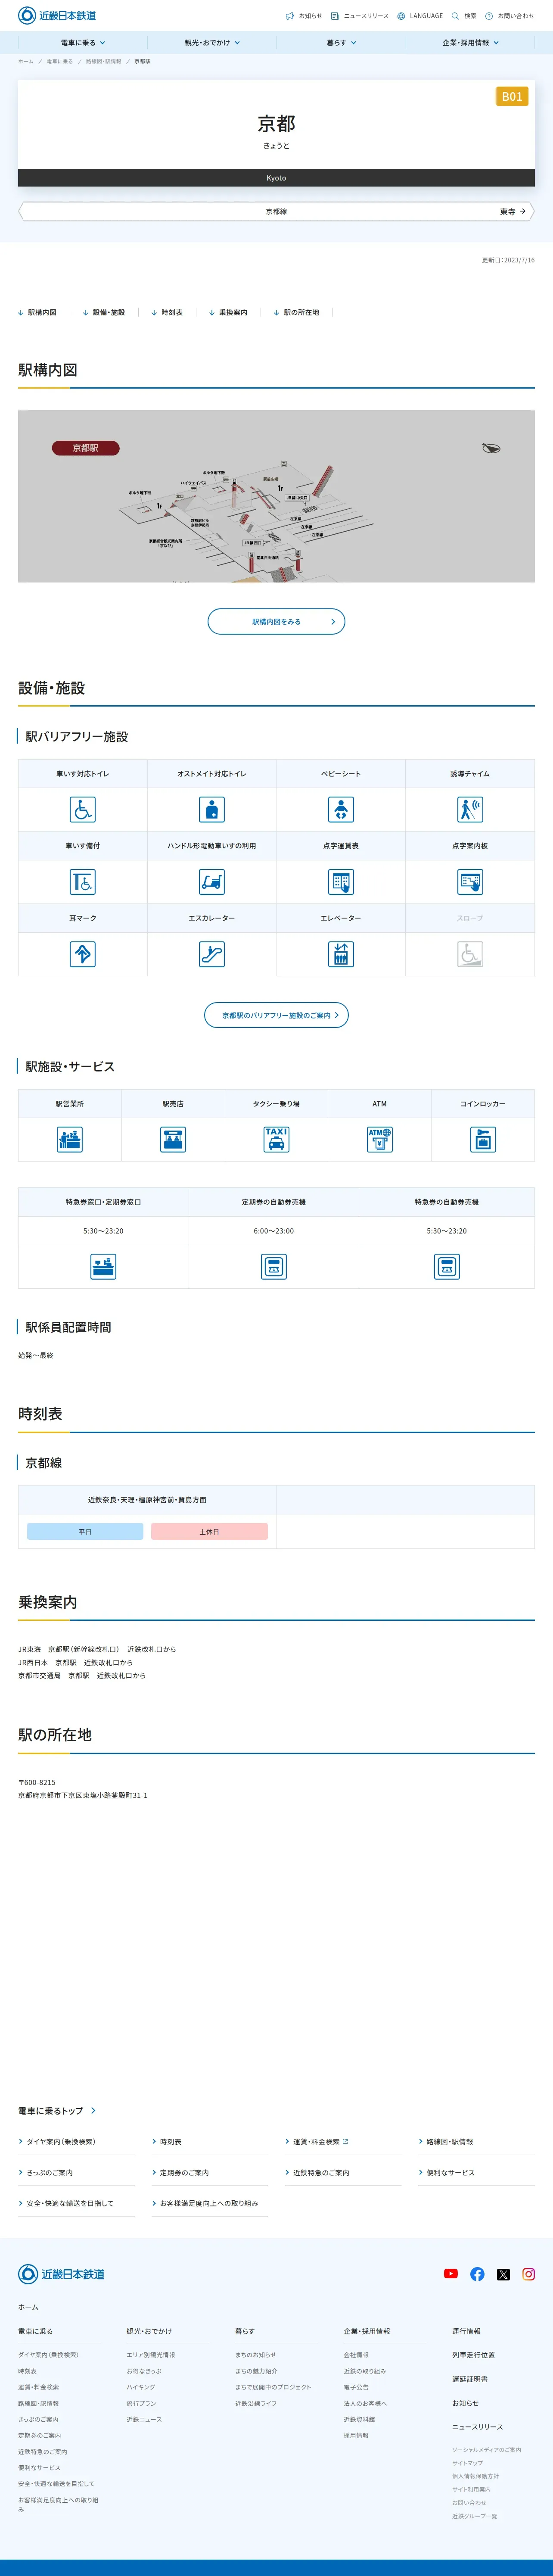This screenshot has height=2576, width=553.
Task: Open お問い合わせ contact link in header
Action: pos(510,16)
